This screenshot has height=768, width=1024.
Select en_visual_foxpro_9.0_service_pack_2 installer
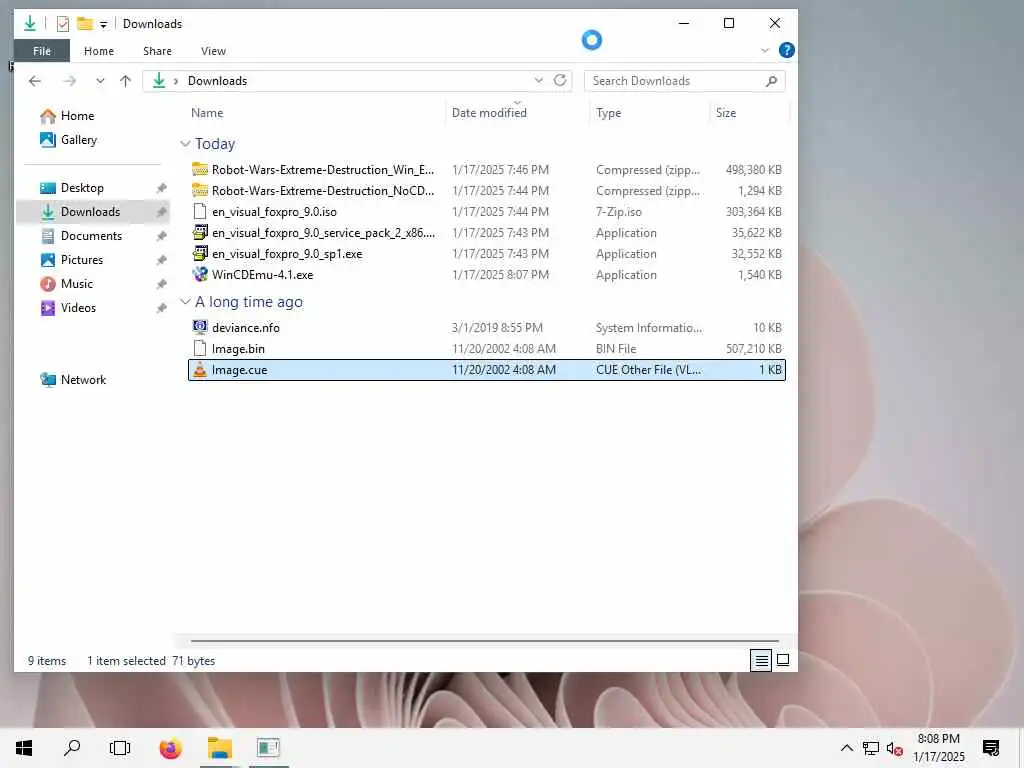click(x=487, y=233)
